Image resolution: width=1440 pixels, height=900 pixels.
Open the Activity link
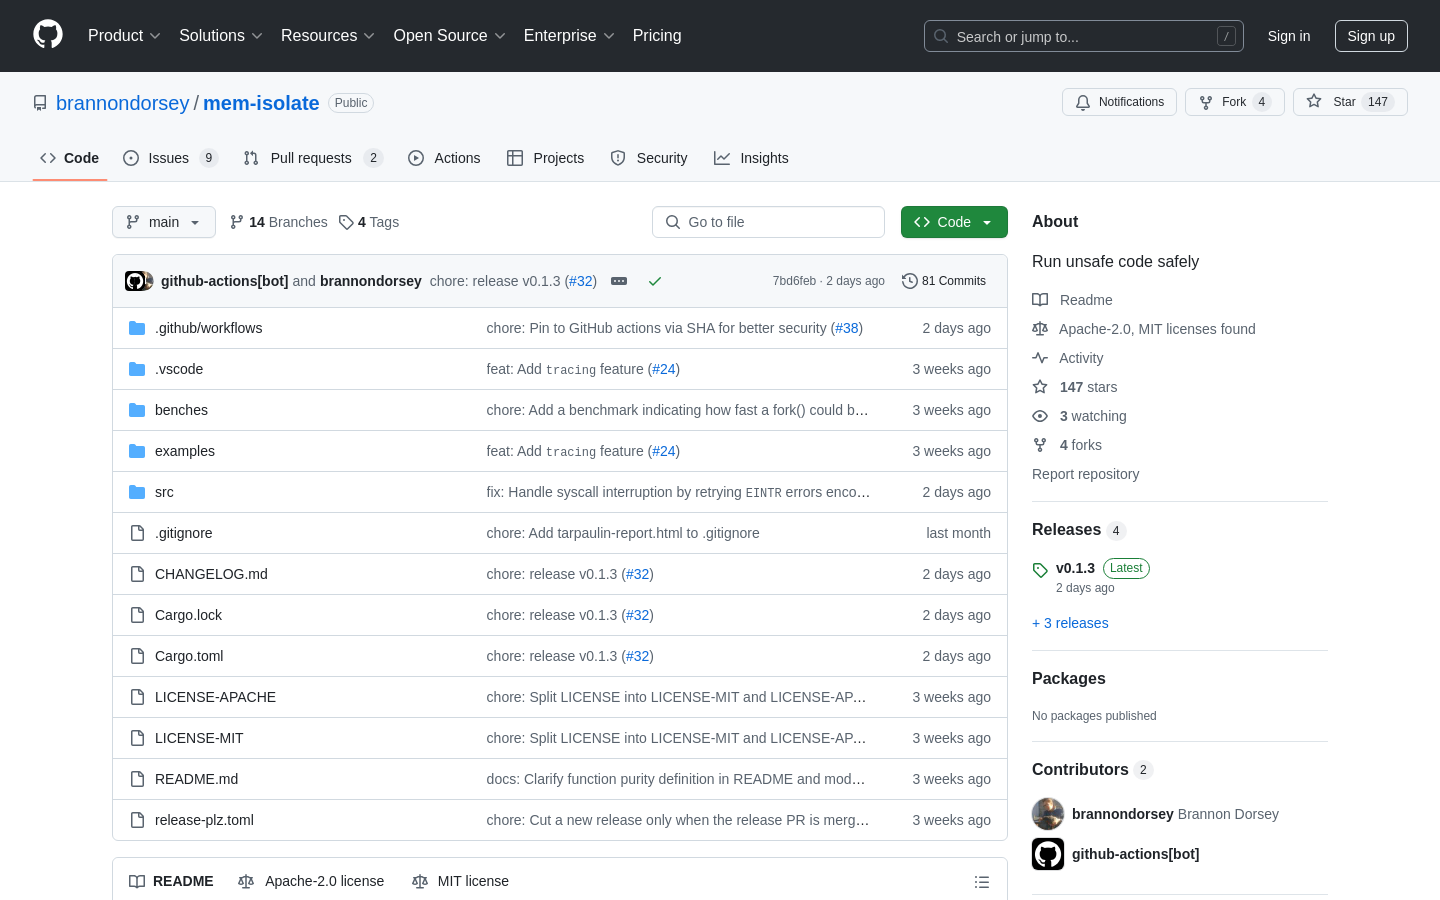click(x=1068, y=358)
